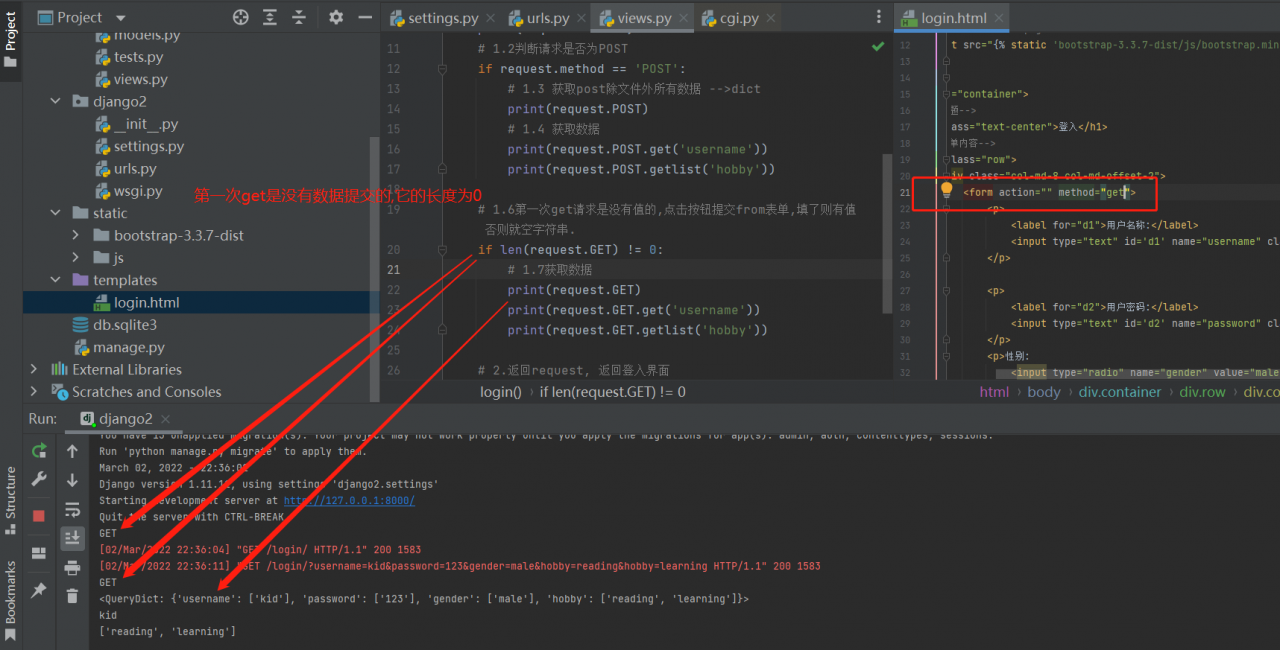This screenshot has height=650, width=1280.
Task: Select views.py in project tree
Action: coord(140,79)
